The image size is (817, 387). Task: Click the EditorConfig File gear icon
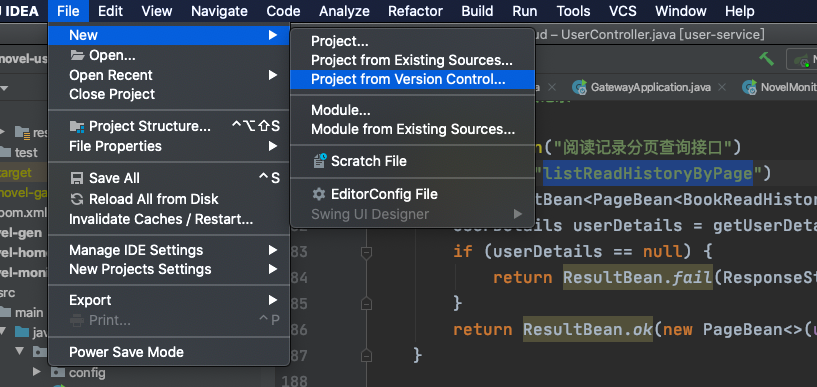coord(318,194)
